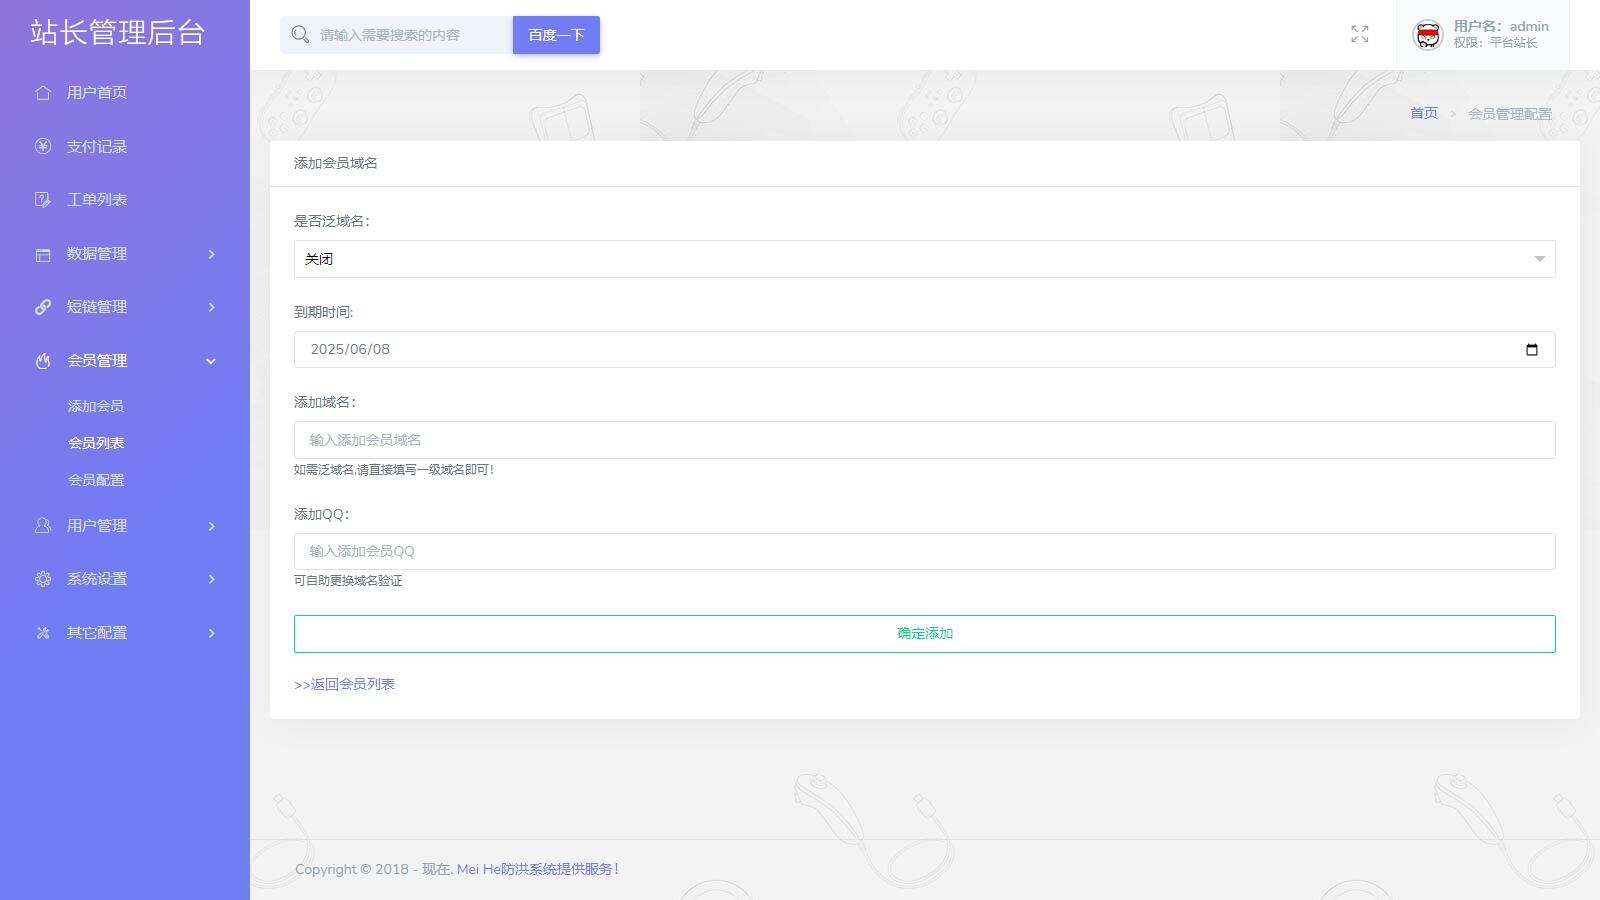Click the home icon beside 用户首页
1600x900 pixels.
43,93
